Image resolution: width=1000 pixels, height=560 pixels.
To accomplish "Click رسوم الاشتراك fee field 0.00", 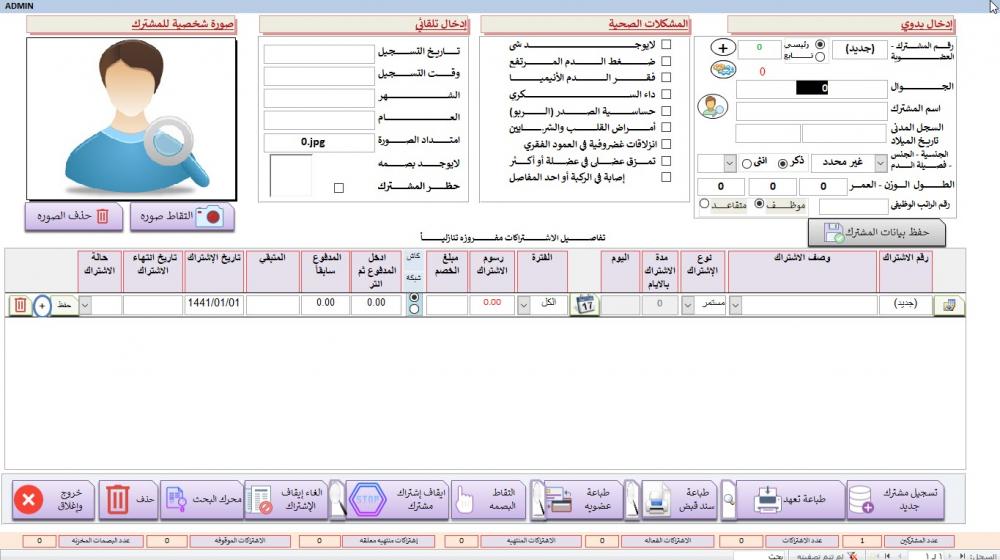I will pyautogui.click(x=492, y=305).
